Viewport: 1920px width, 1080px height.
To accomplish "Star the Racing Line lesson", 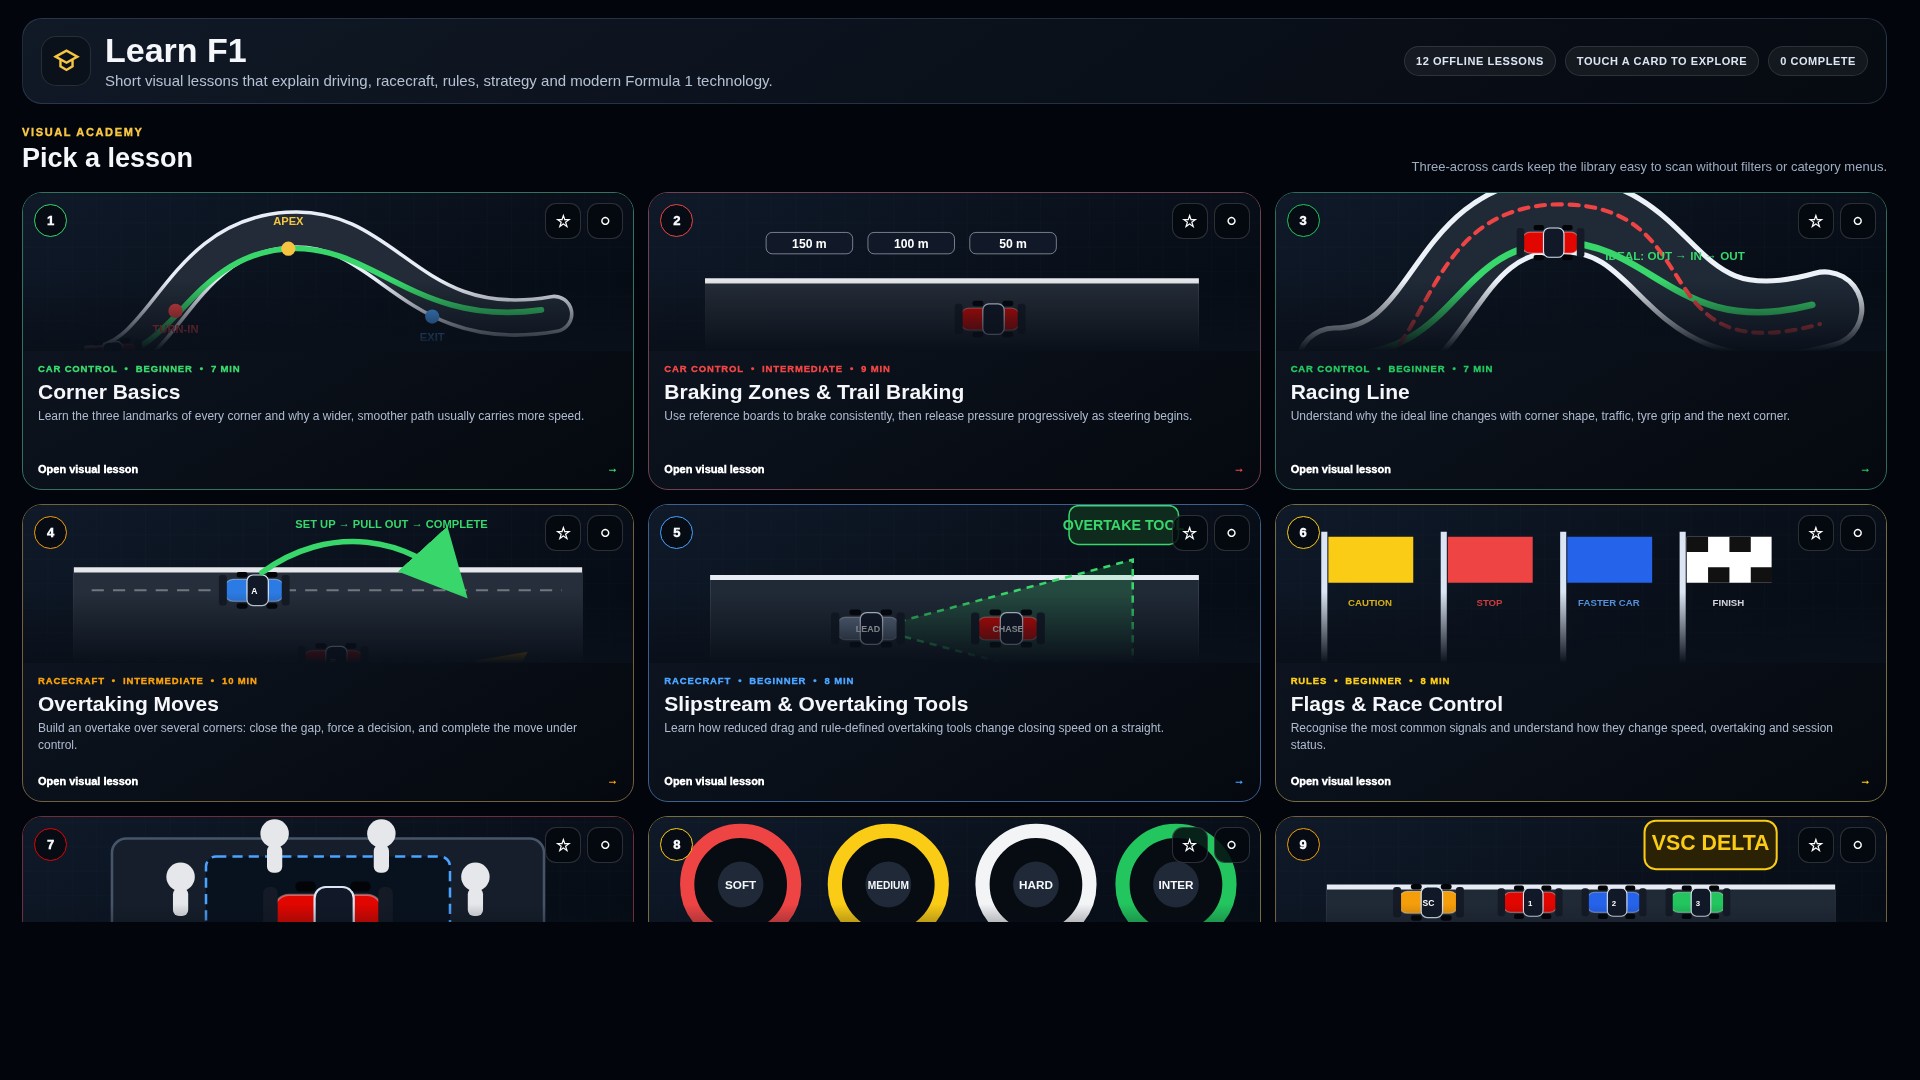I will click(1815, 221).
